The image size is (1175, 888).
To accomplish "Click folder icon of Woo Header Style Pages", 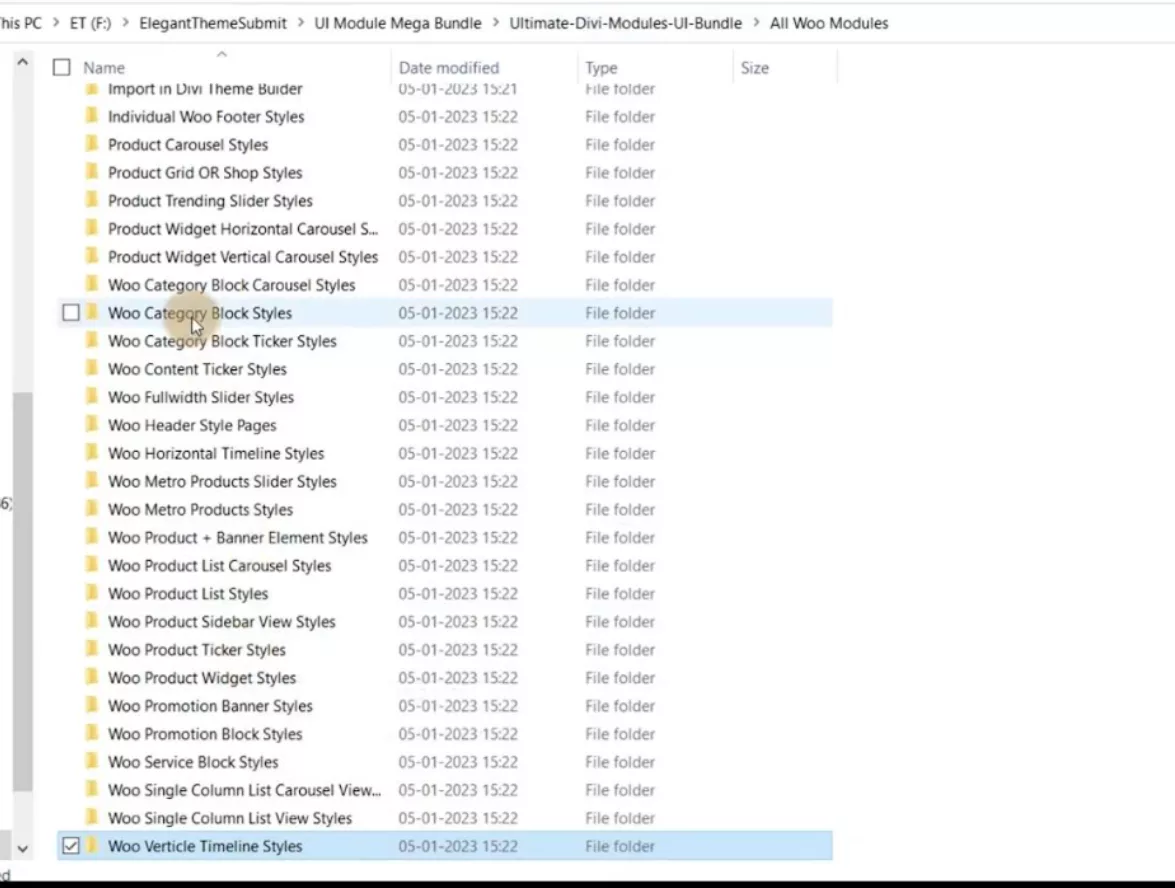I will pos(92,425).
